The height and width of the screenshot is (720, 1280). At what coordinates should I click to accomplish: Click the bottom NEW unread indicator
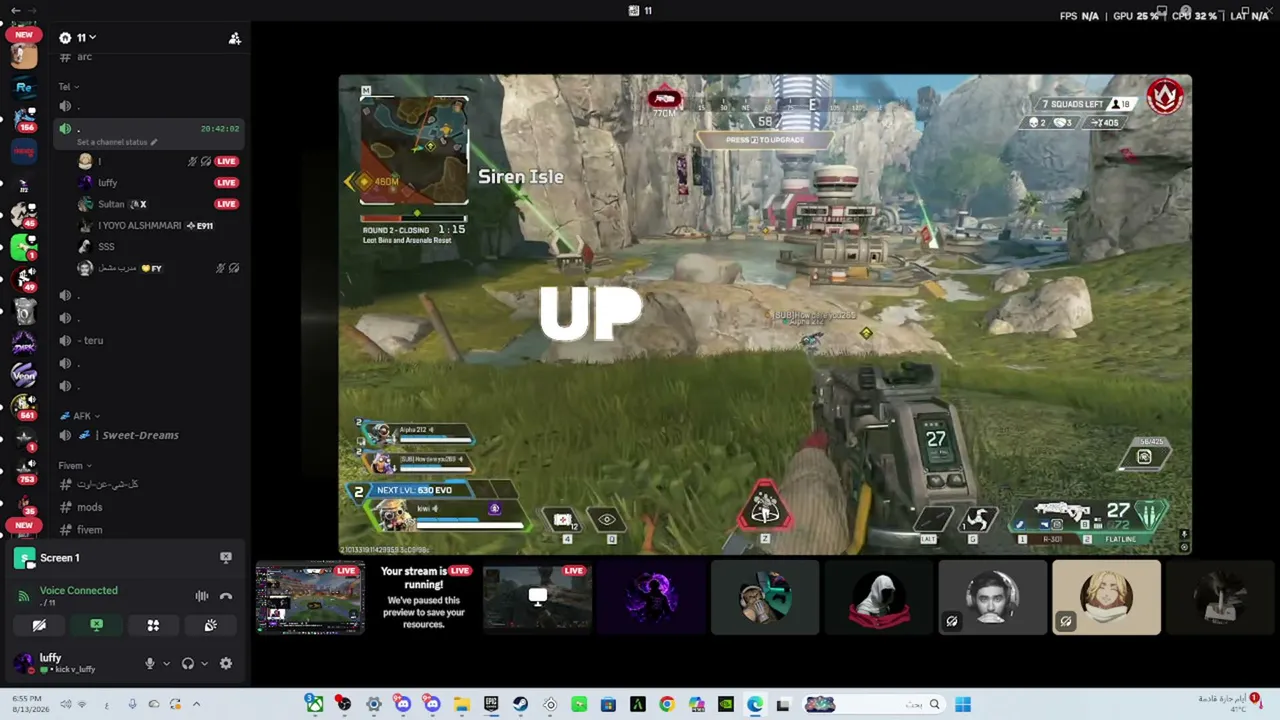pyautogui.click(x=24, y=525)
